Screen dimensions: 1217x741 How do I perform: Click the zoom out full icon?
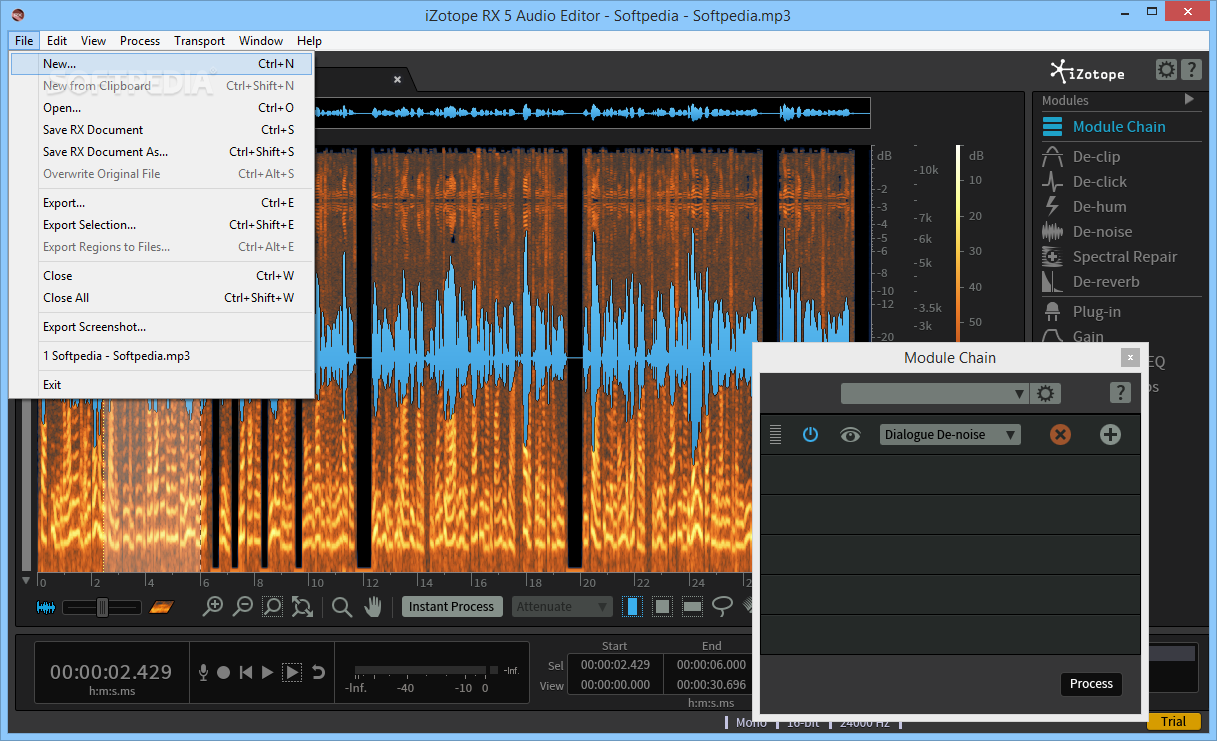coord(302,606)
